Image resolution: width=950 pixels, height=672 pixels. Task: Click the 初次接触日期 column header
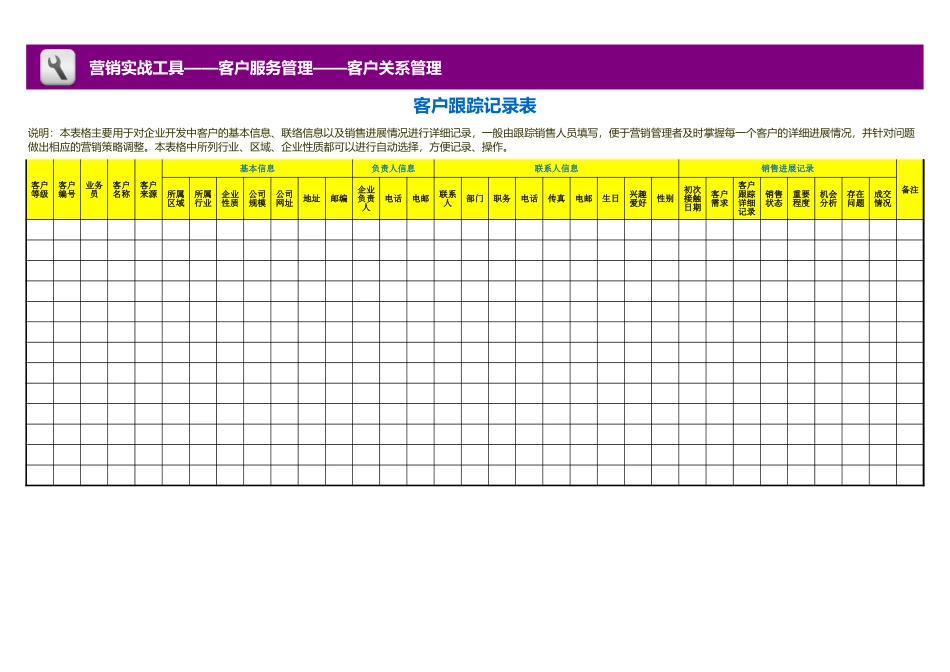(x=692, y=198)
